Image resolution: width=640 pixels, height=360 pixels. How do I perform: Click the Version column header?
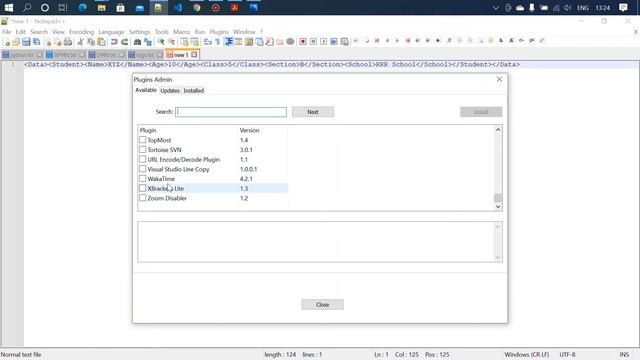coord(249,130)
